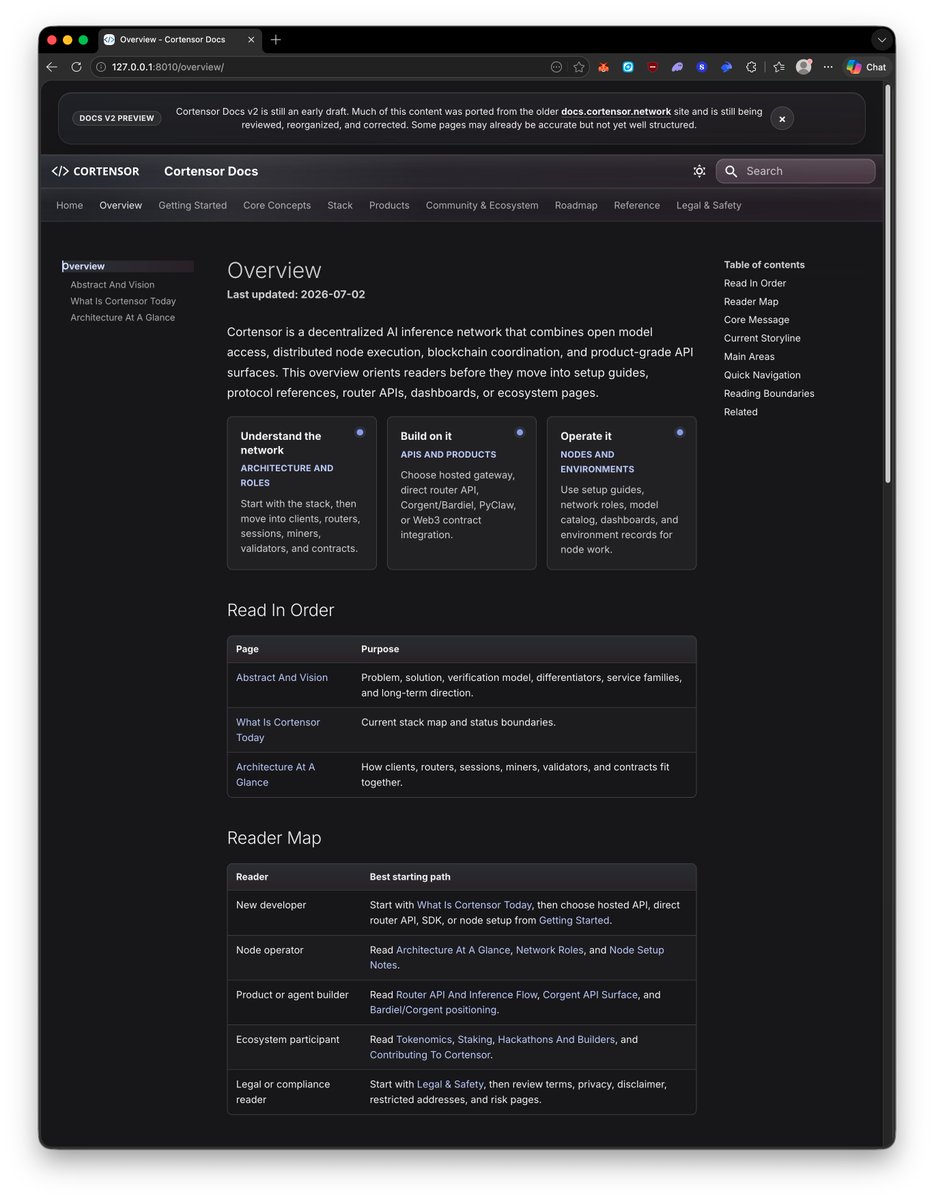Open the orange fox extension icon
934x1200 pixels.
click(x=604, y=67)
